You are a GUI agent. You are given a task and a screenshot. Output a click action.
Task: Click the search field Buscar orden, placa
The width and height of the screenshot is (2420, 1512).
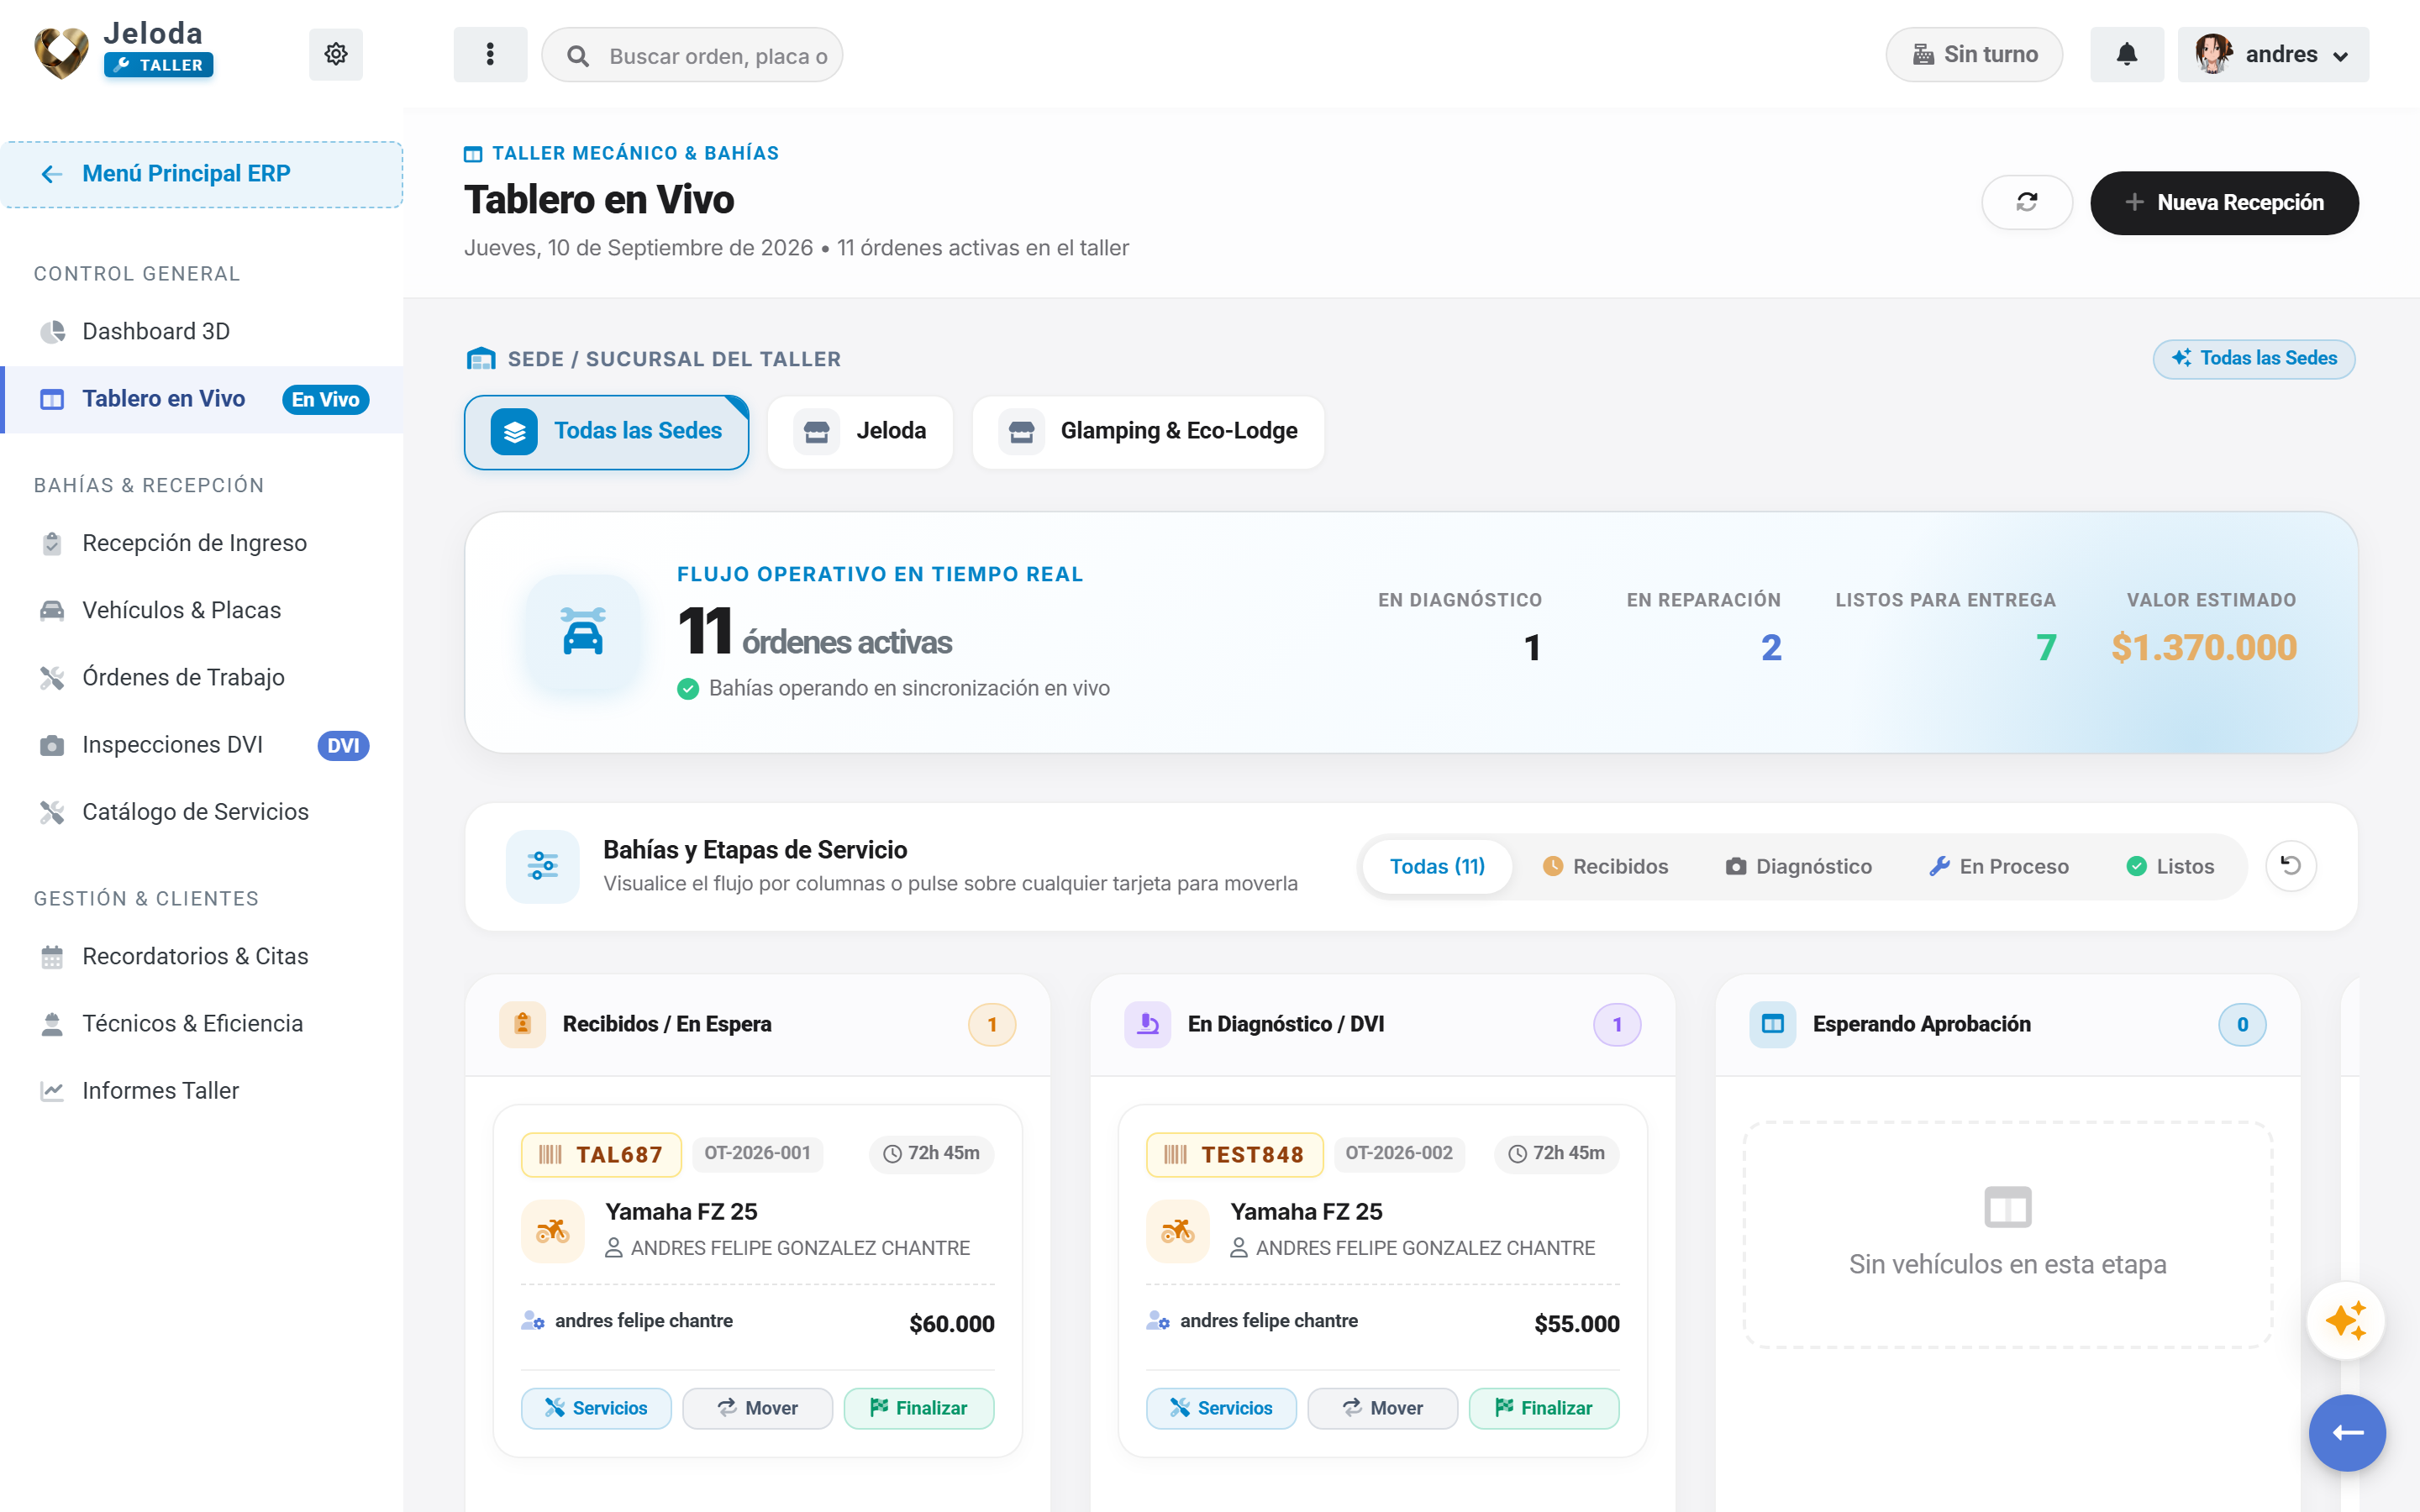coord(692,55)
